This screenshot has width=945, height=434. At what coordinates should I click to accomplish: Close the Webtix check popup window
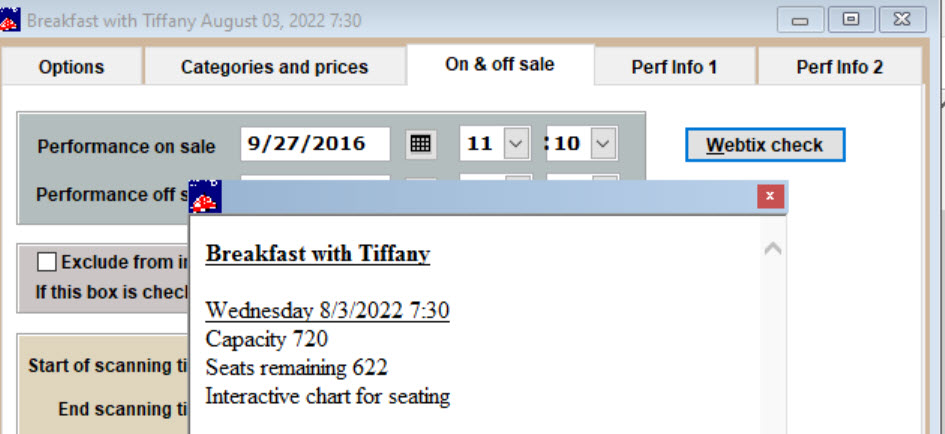coord(770,197)
